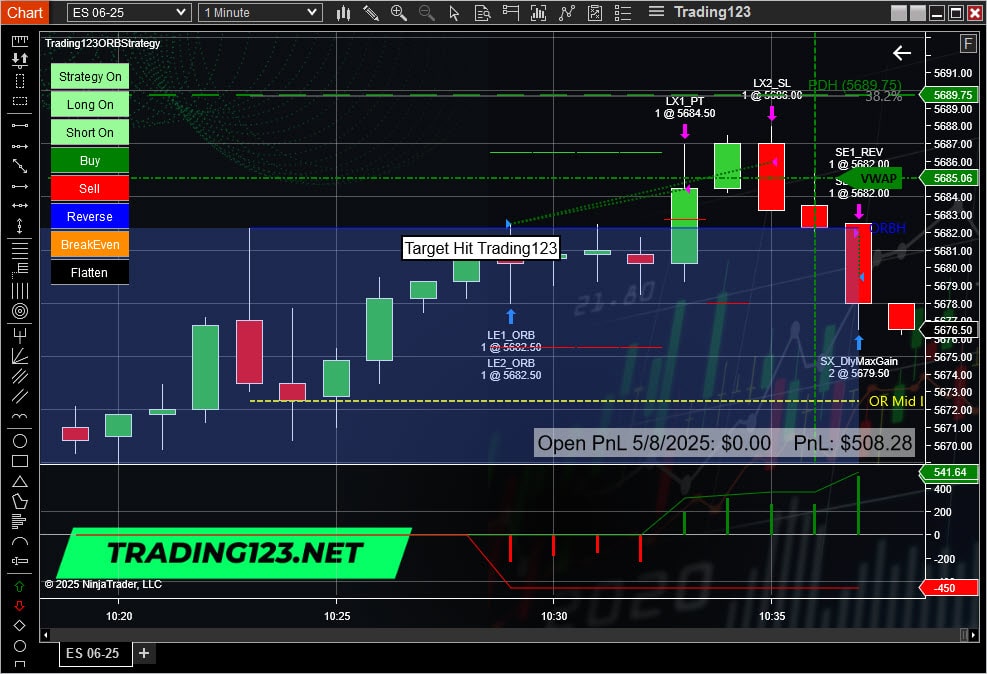987x674 pixels.
Task: Select the triangle drawing tool
Action: click(x=20, y=481)
